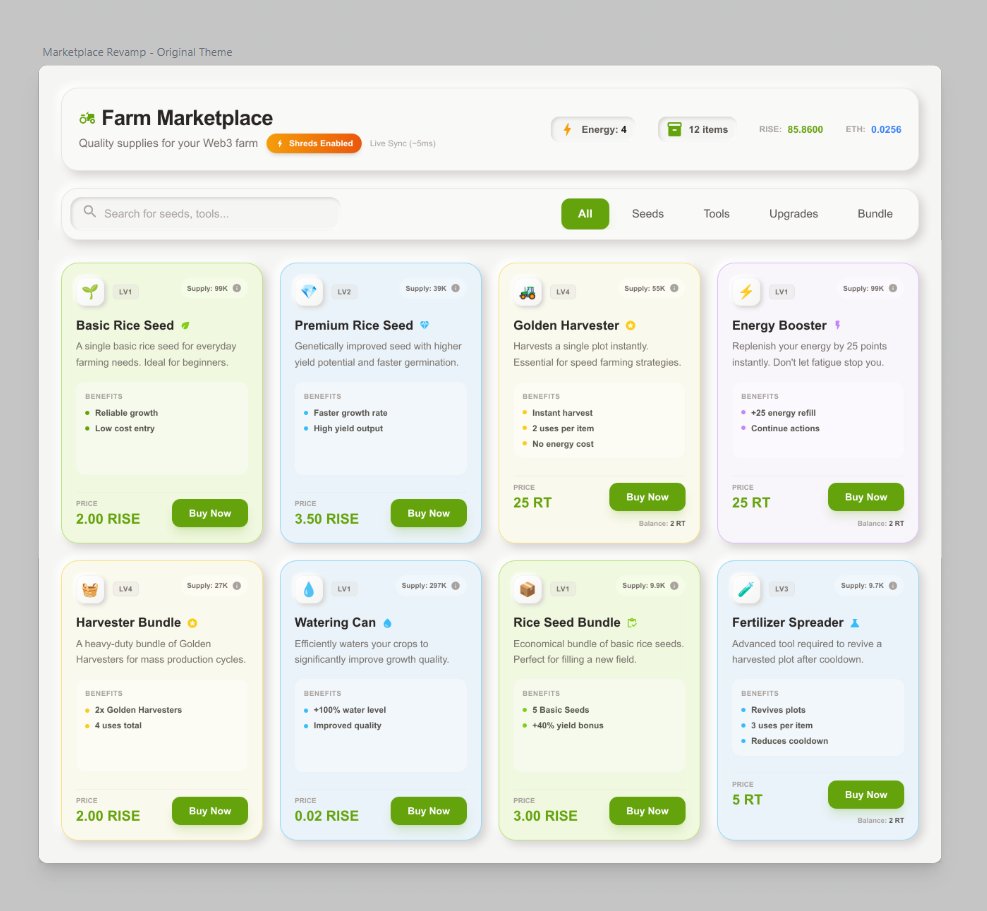Click the box icon in 12 items
The height and width of the screenshot is (911, 987).
click(674, 129)
